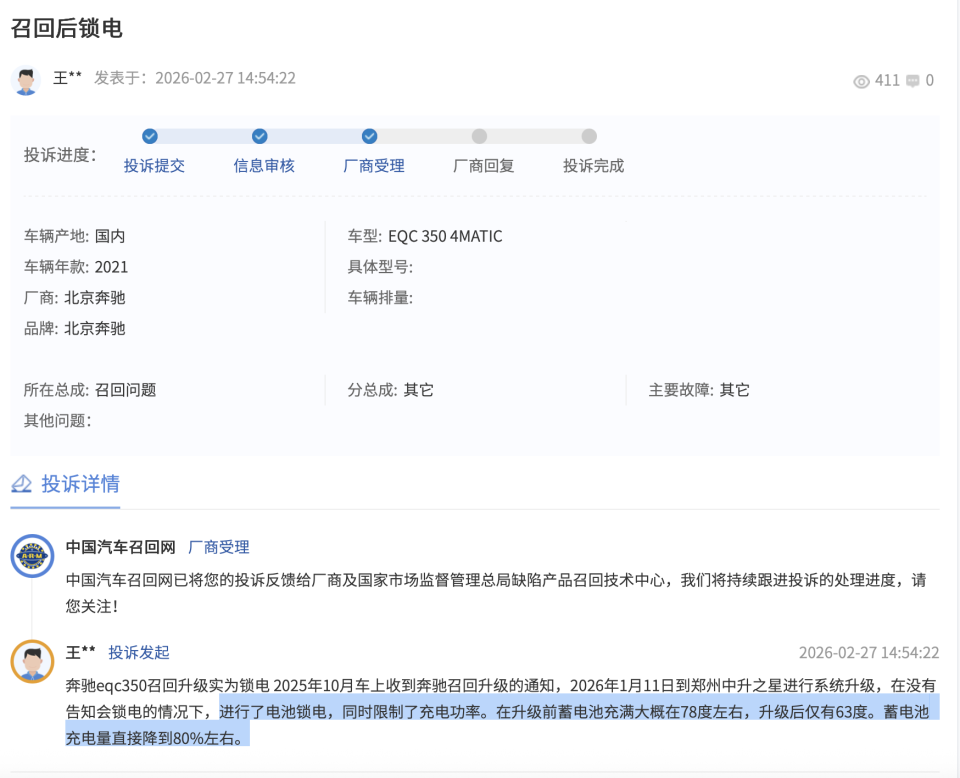
Task: Click the 车型 value EQC 350 4MATIC
Action: pos(445,236)
